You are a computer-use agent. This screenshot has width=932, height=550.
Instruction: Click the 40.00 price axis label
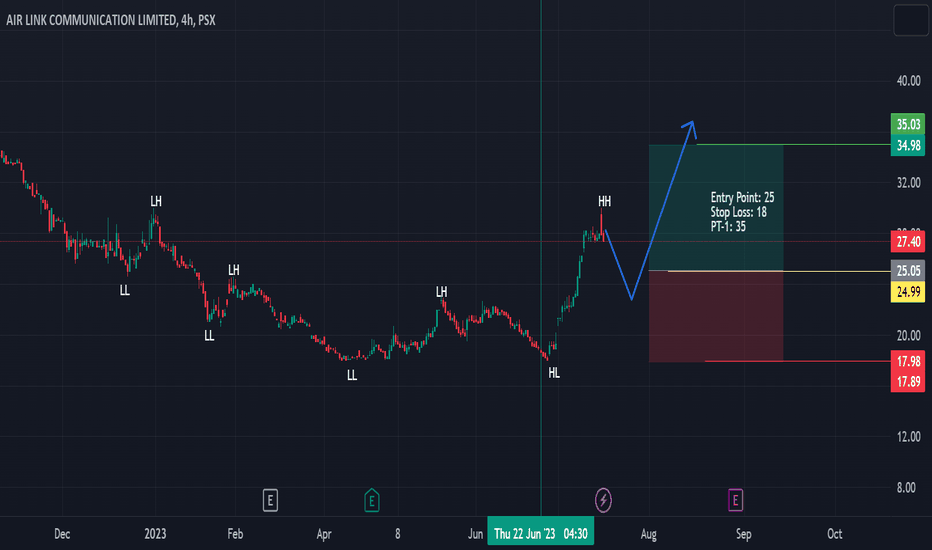[908, 81]
